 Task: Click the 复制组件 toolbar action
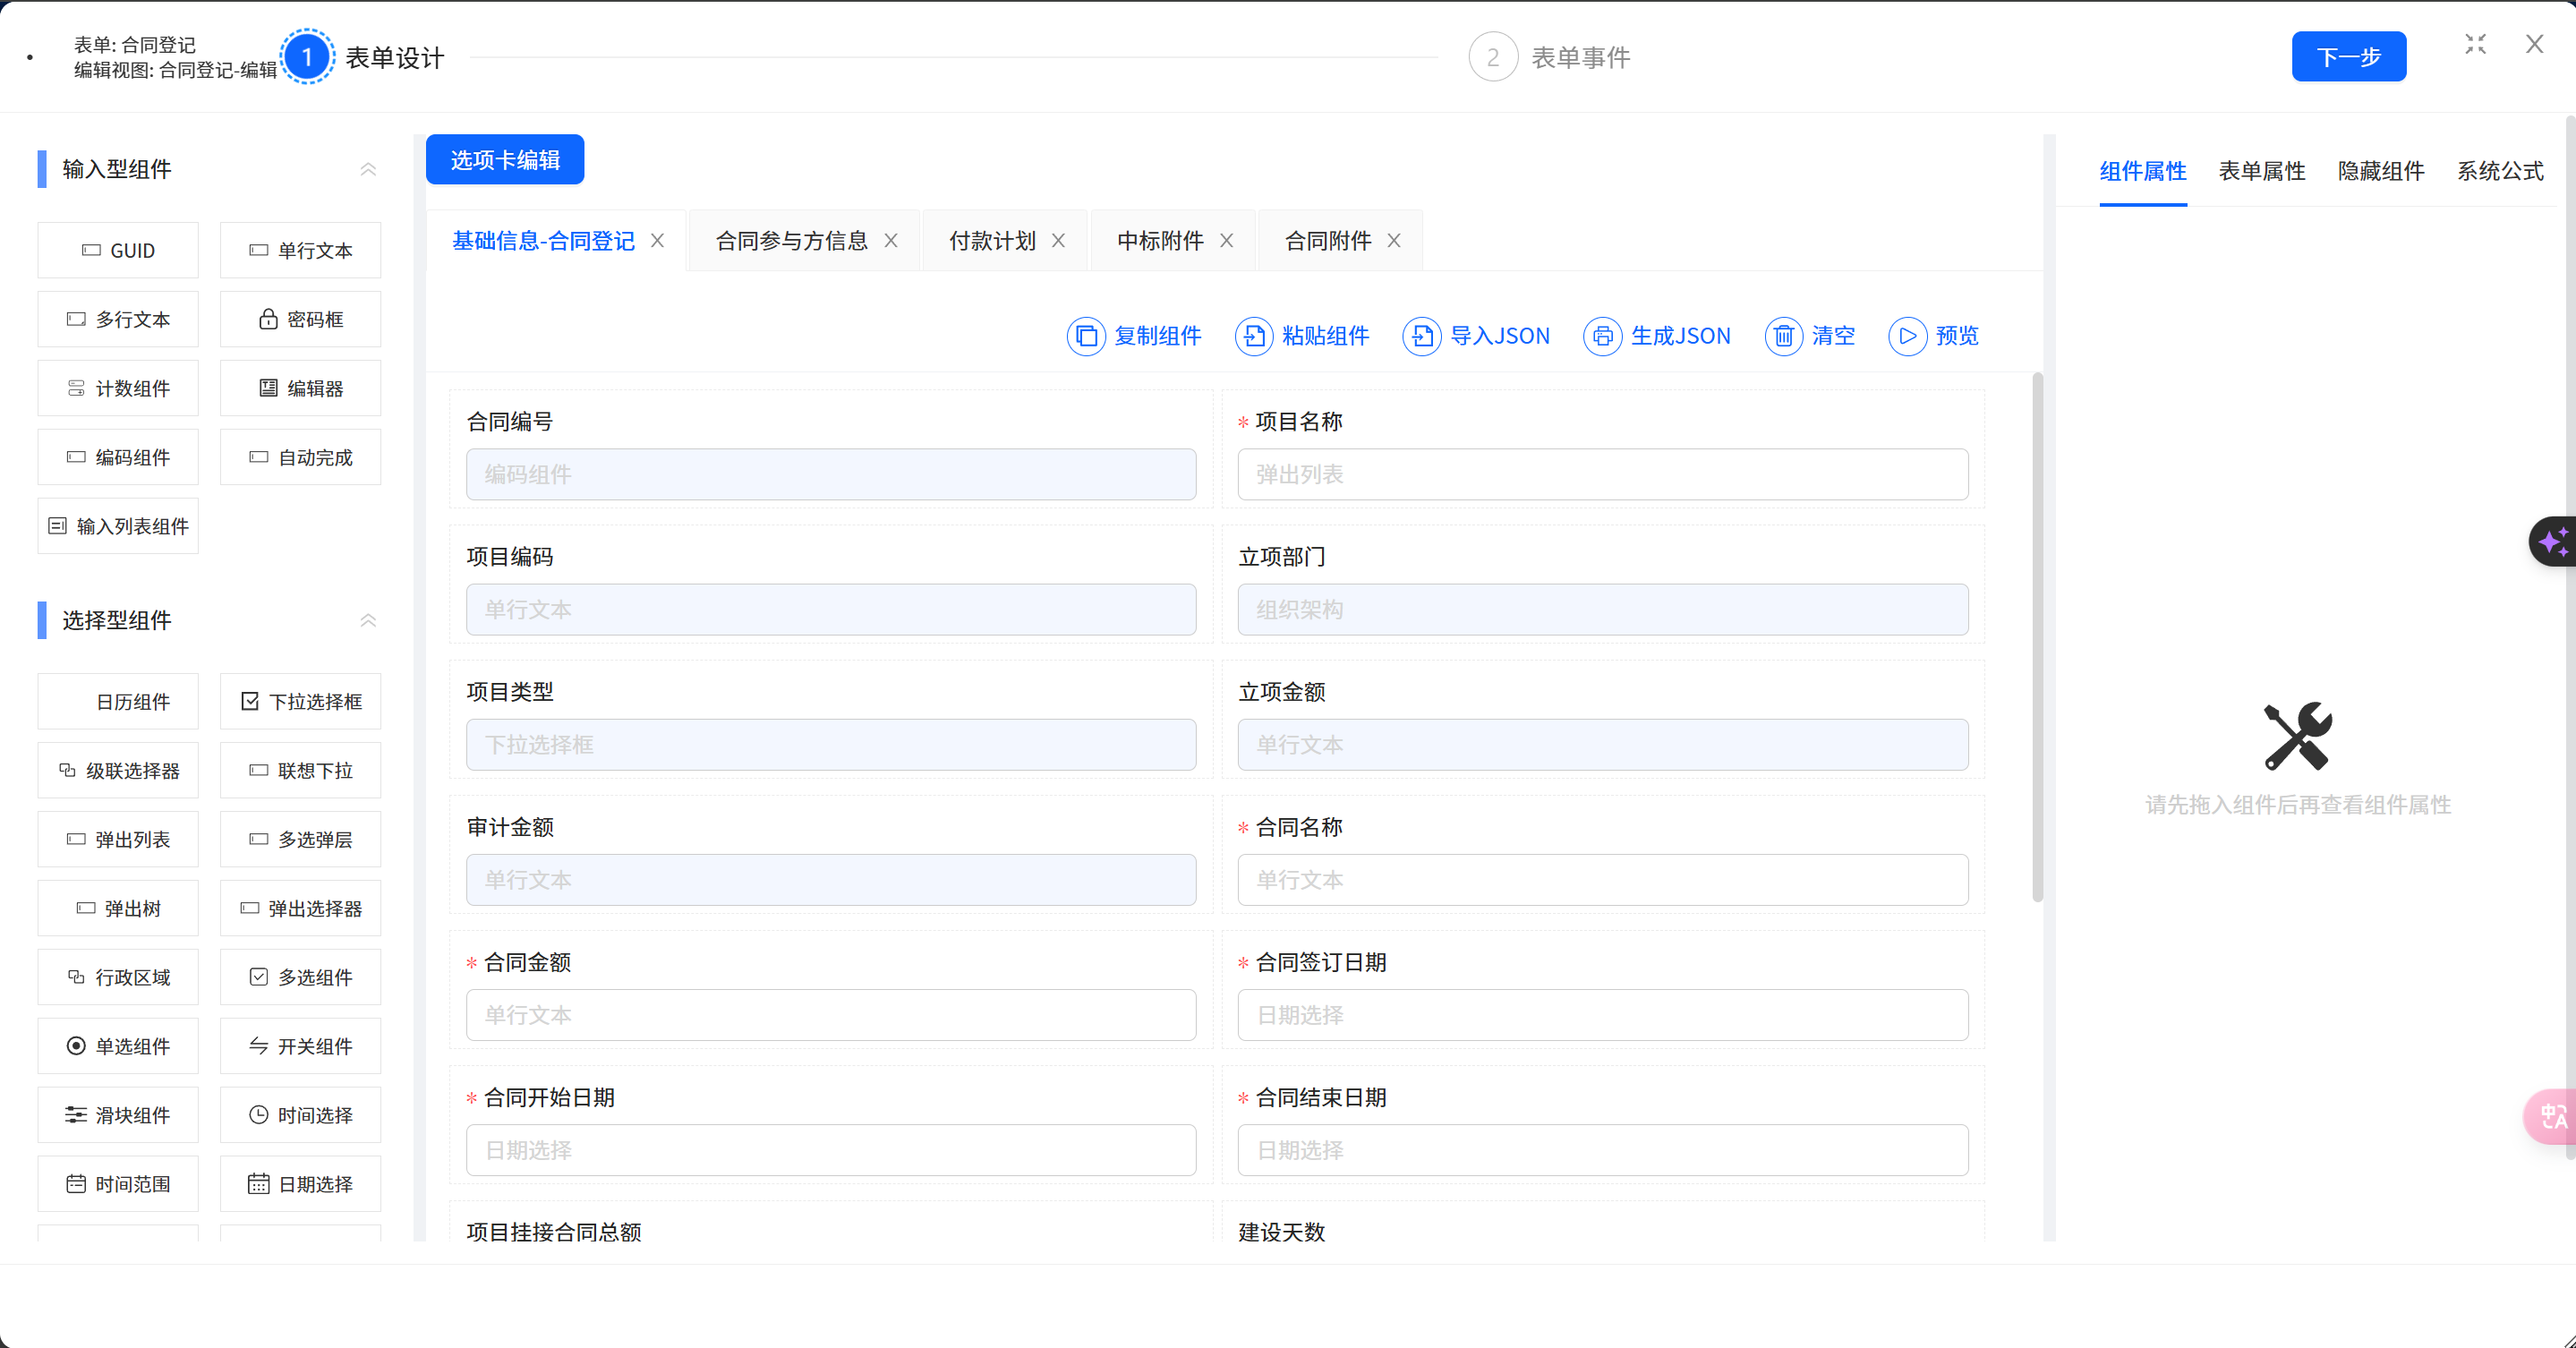[1134, 336]
